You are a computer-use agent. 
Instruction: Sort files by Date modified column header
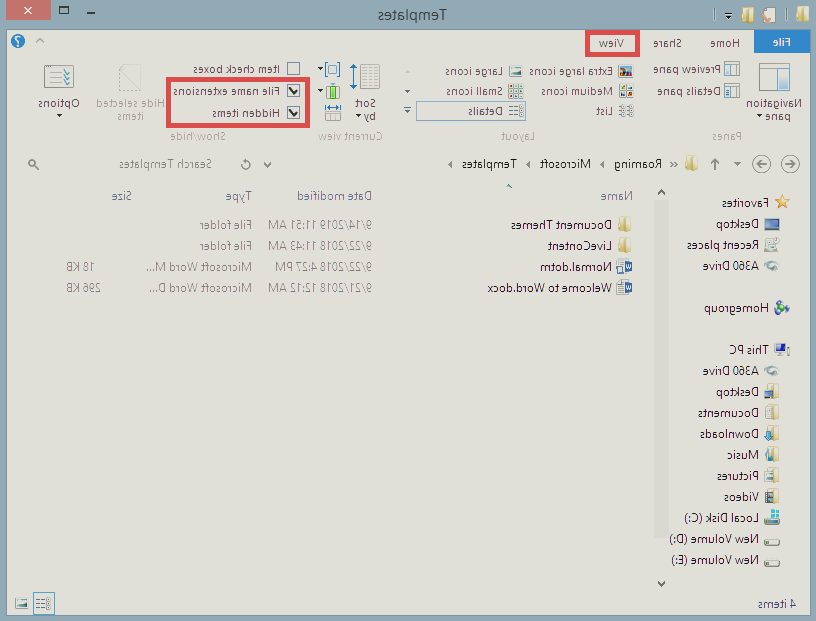(x=334, y=196)
